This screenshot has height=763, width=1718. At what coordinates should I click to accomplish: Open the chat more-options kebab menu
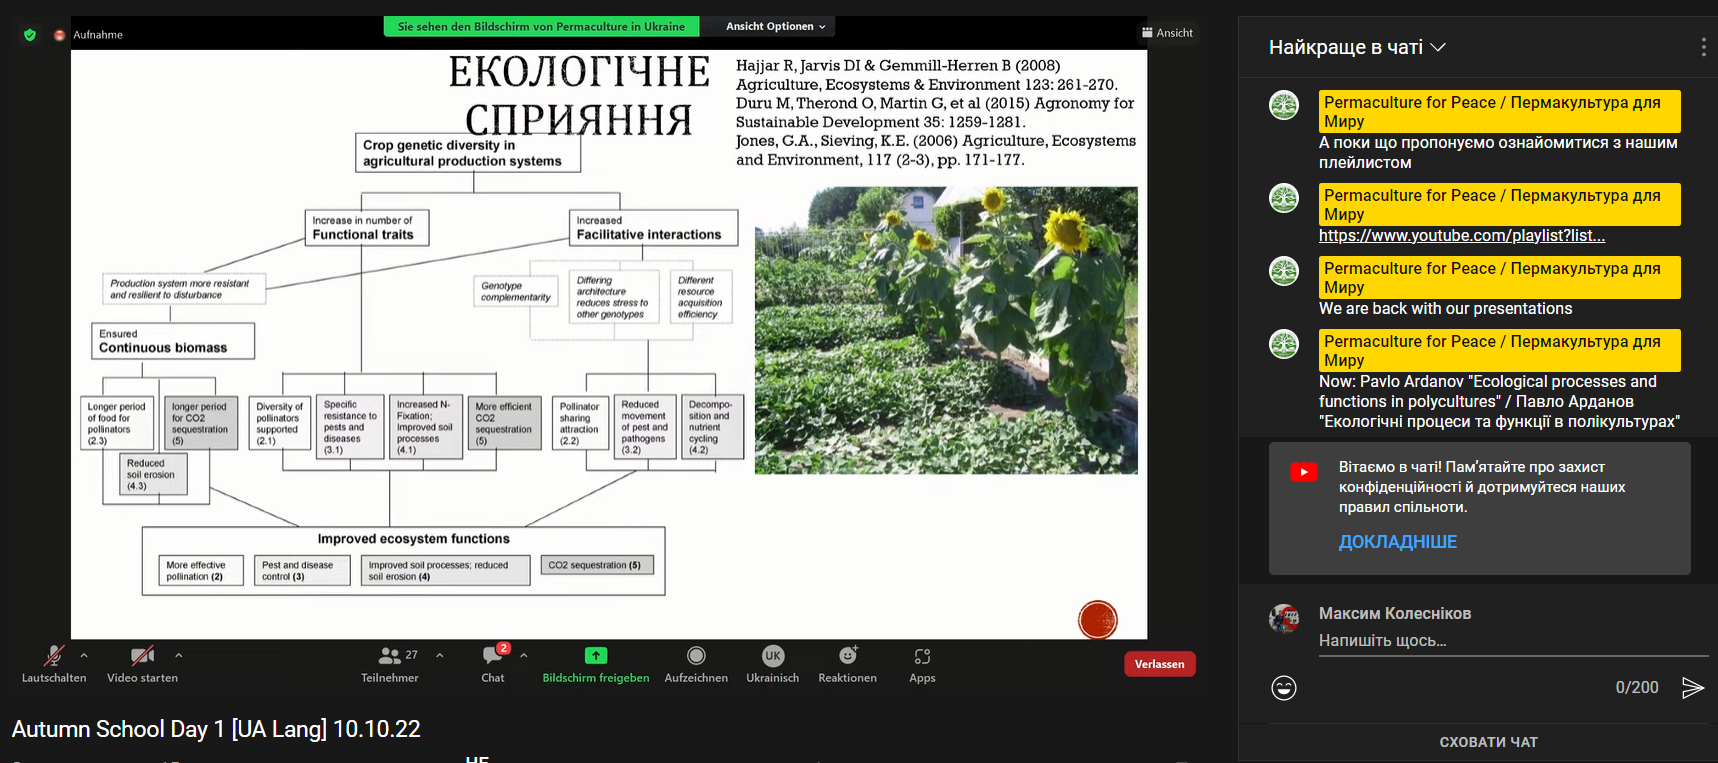coord(1704,47)
